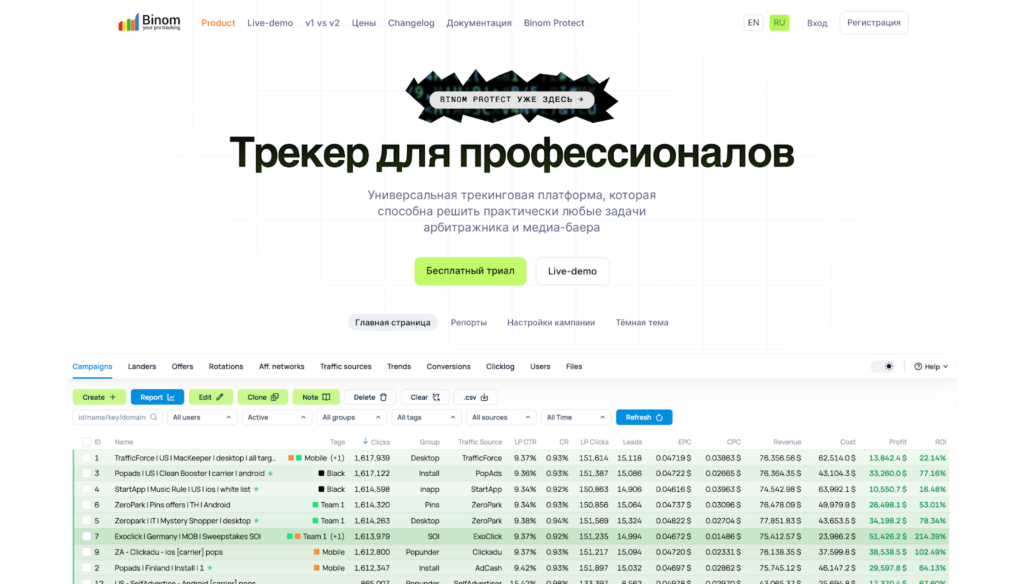The width and height of the screenshot is (1024, 584).
Task: Click the Бесплатный триал button
Action: pos(470,271)
